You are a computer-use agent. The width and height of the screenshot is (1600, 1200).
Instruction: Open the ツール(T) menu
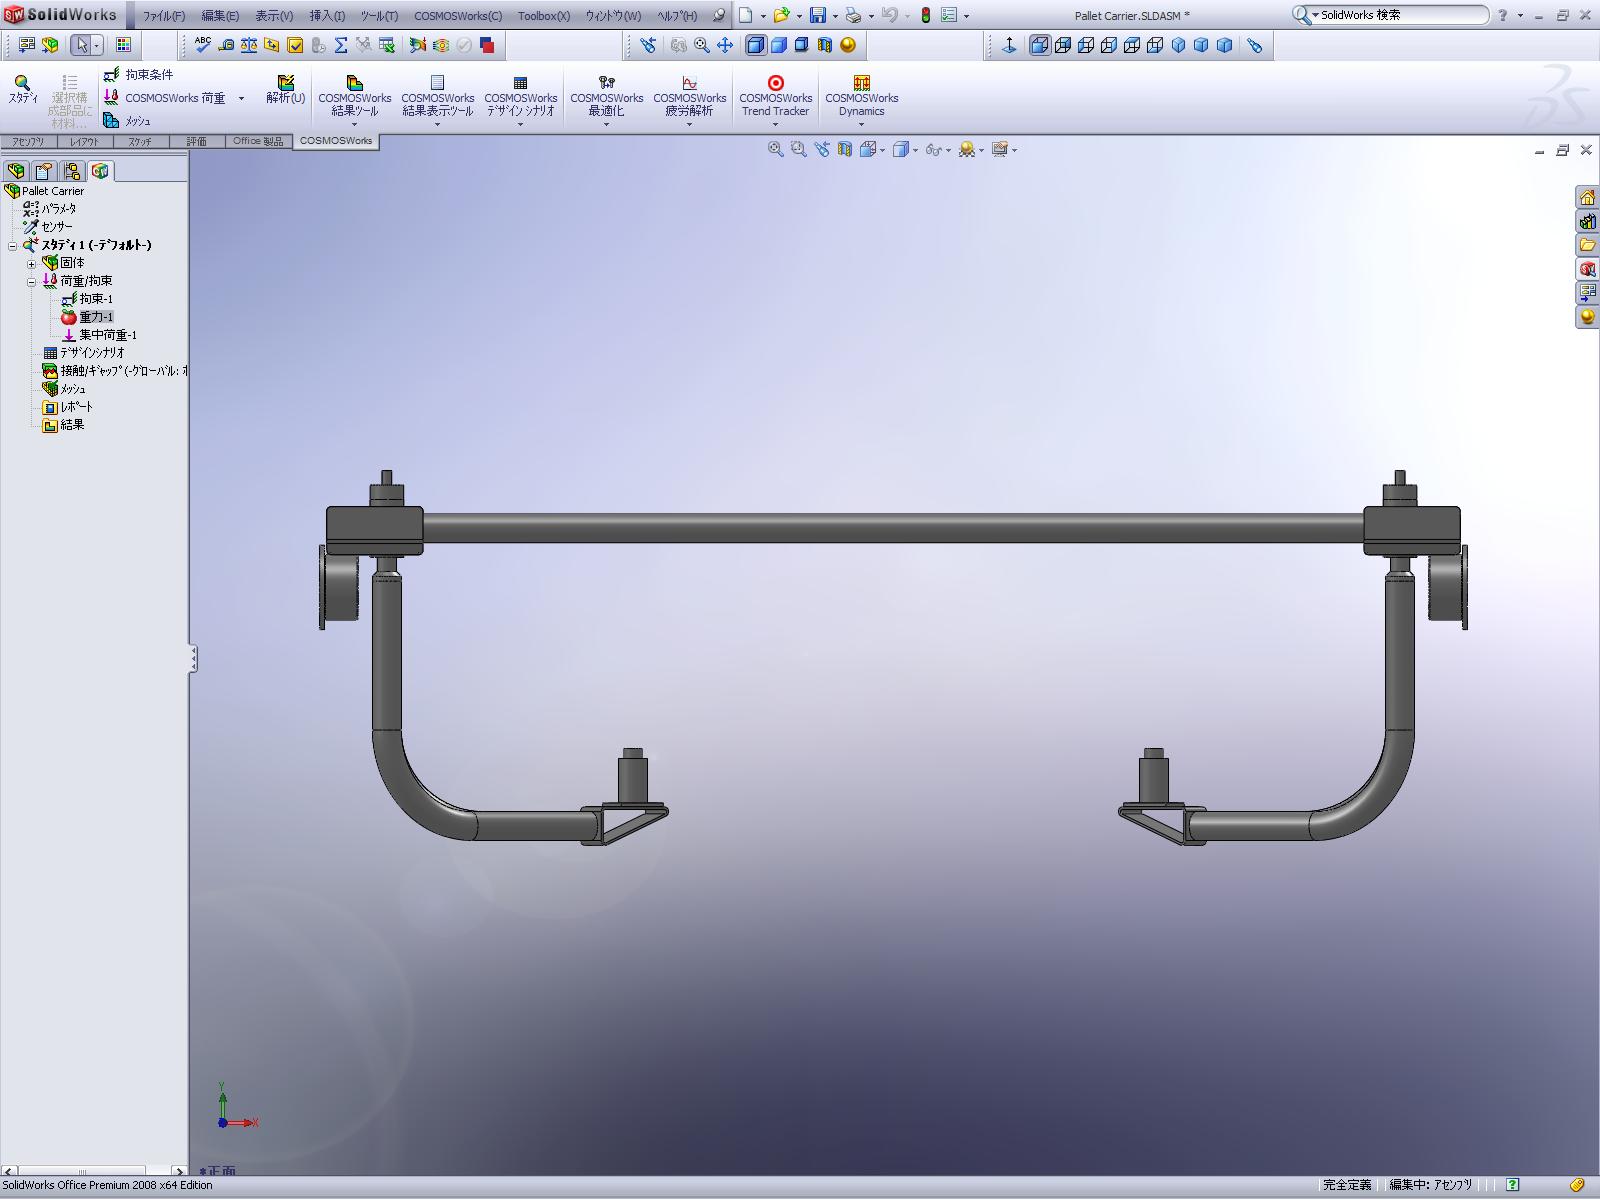coord(379,16)
